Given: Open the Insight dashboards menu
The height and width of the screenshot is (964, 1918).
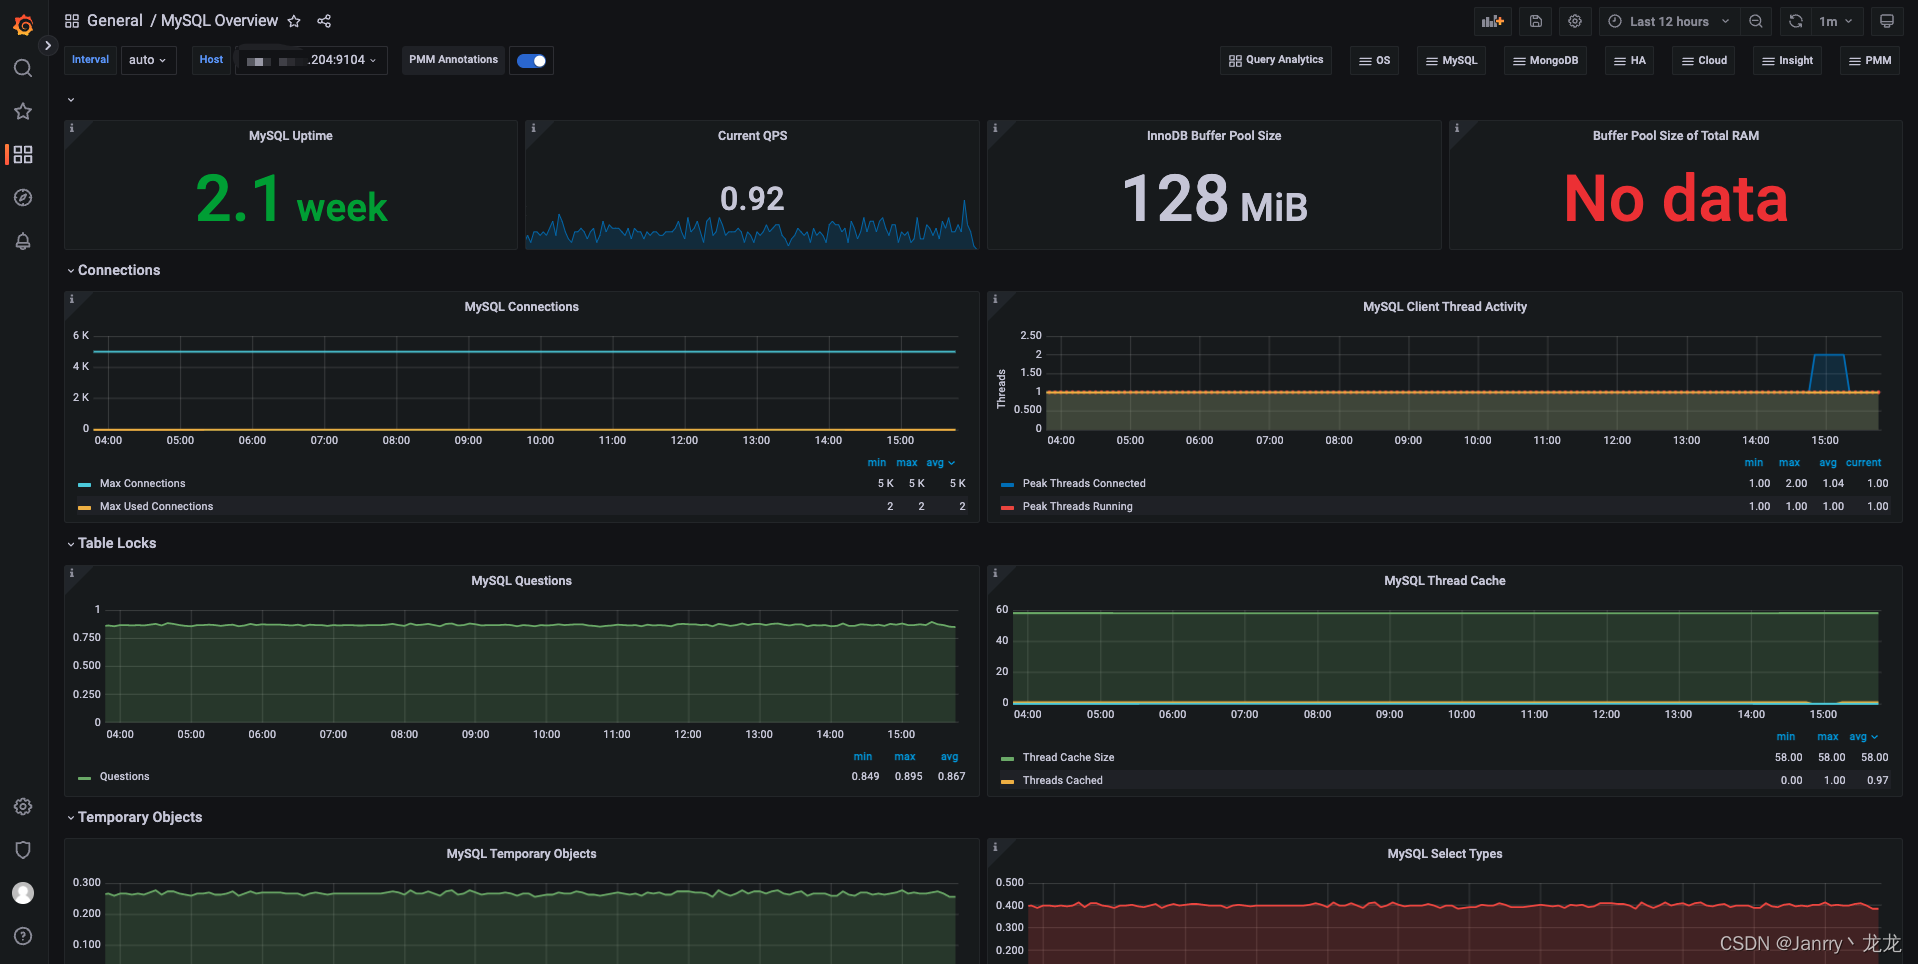Looking at the screenshot, I should [x=1787, y=60].
